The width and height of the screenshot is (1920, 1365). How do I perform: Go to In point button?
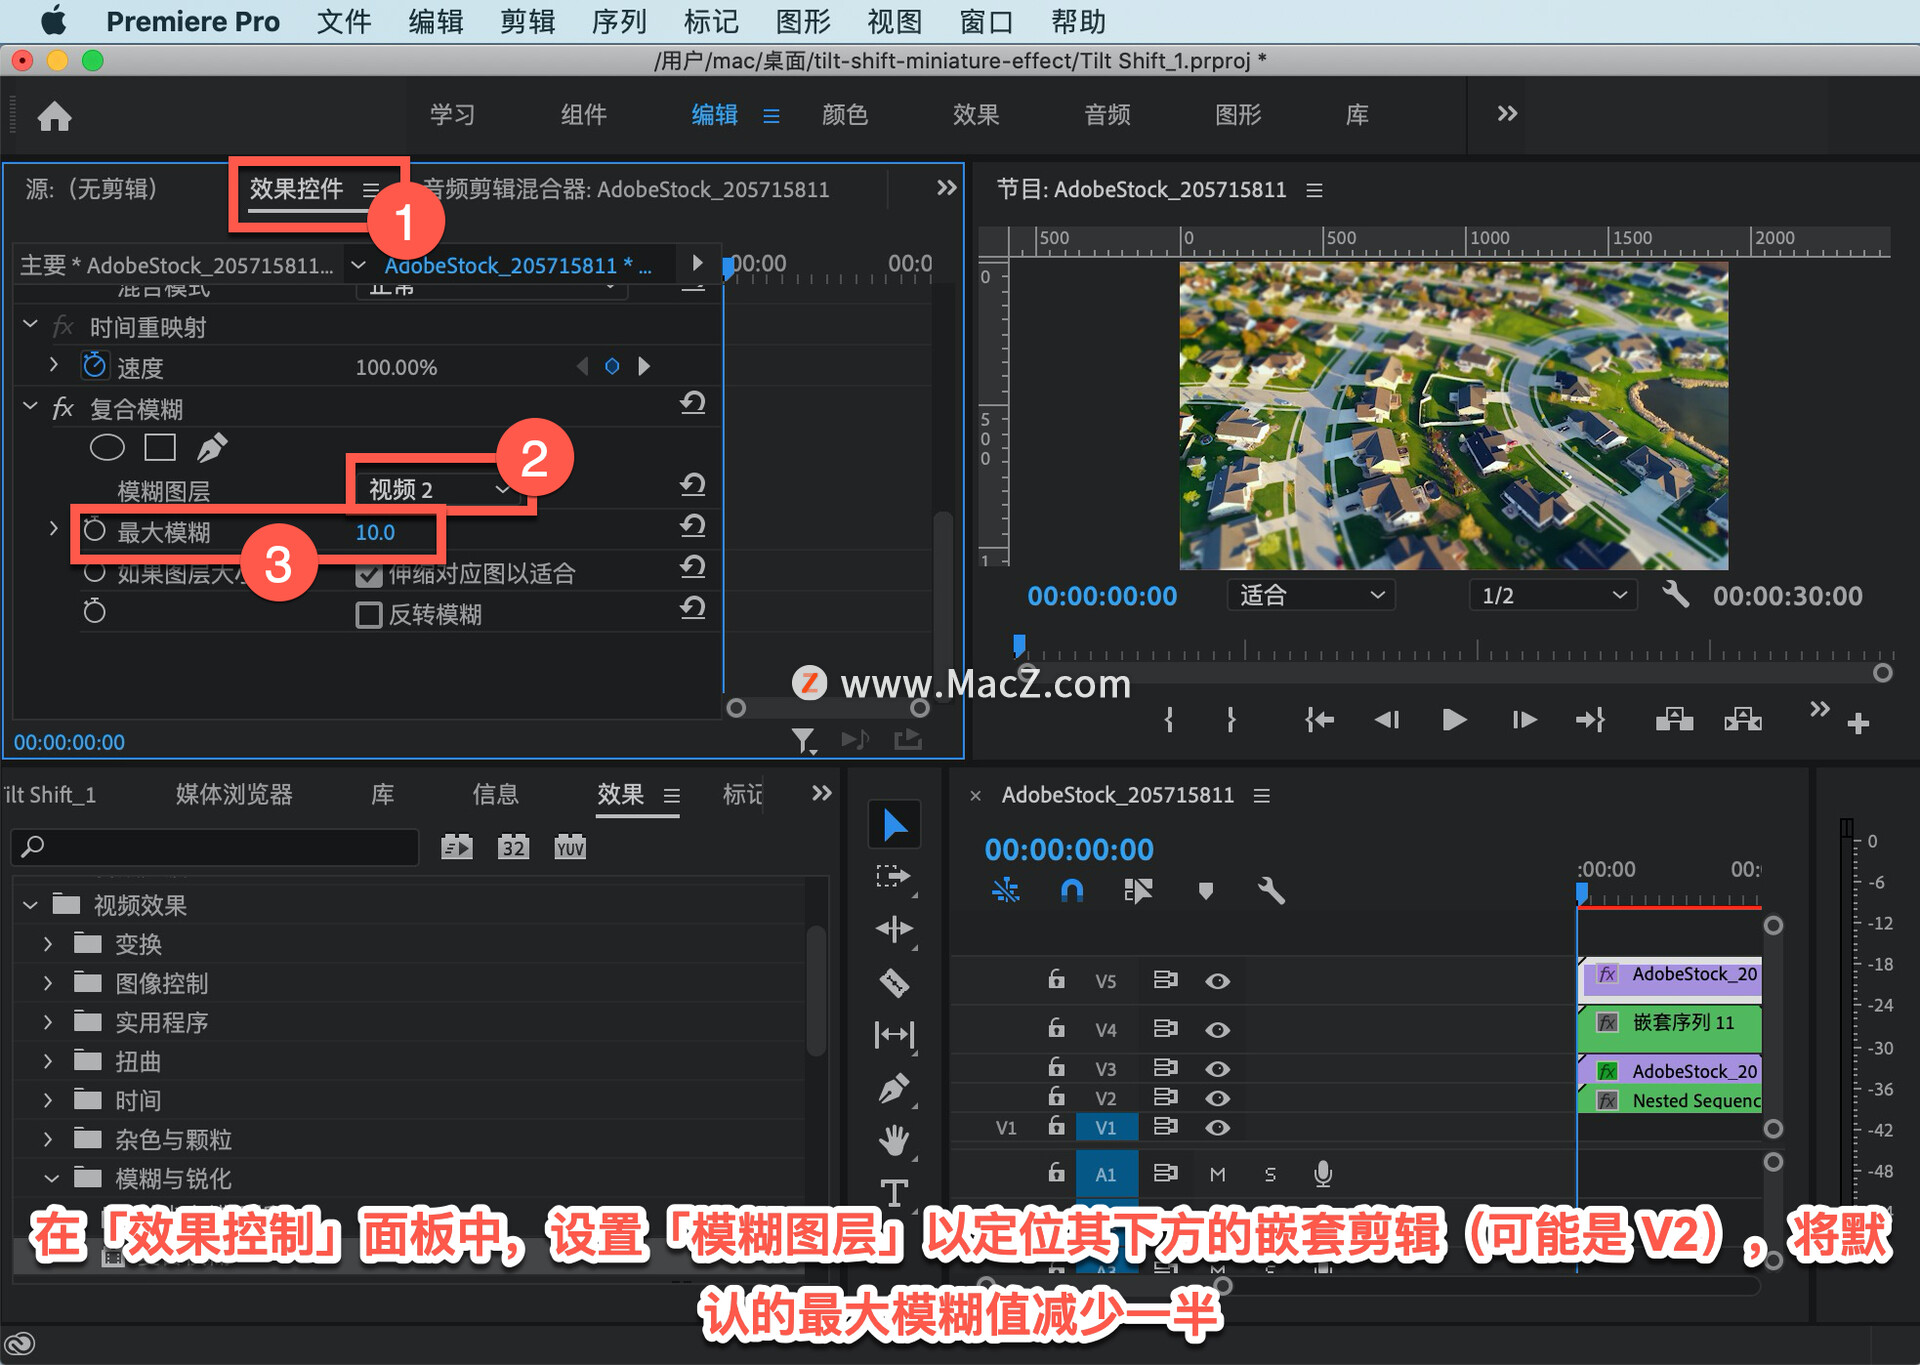click(1318, 720)
